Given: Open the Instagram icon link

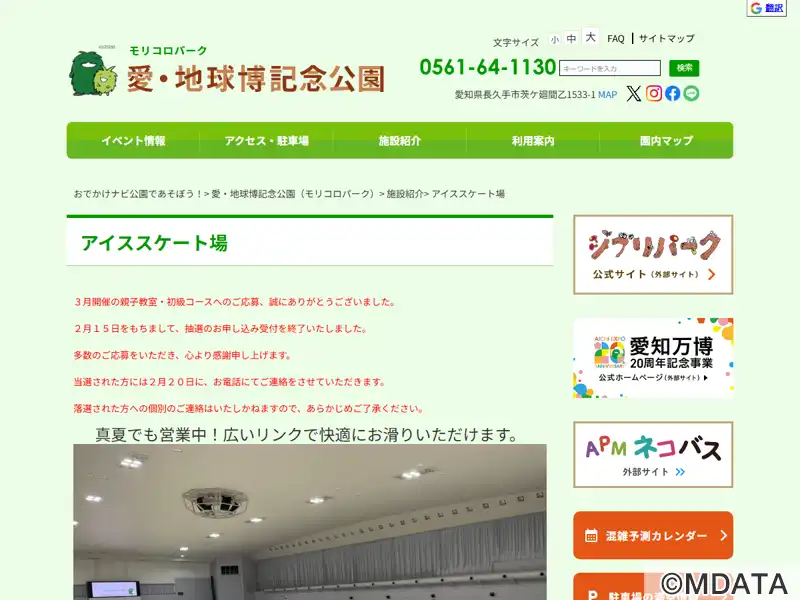Looking at the screenshot, I should click(654, 93).
